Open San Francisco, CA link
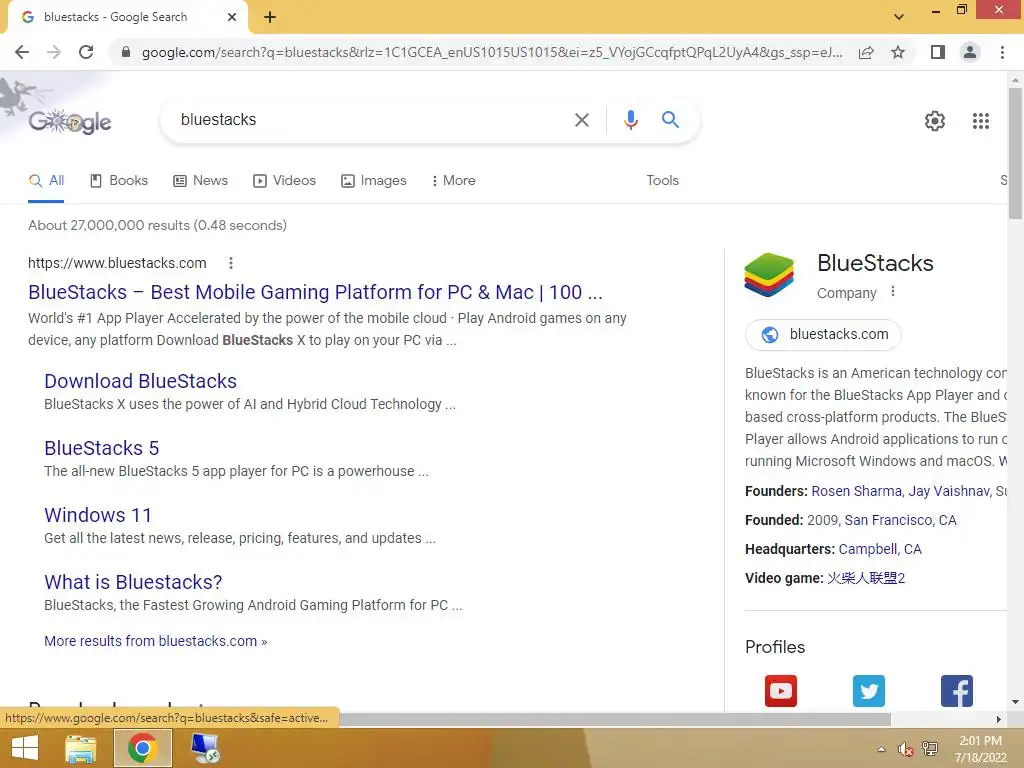The height and width of the screenshot is (768, 1024). click(x=900, y=520)
